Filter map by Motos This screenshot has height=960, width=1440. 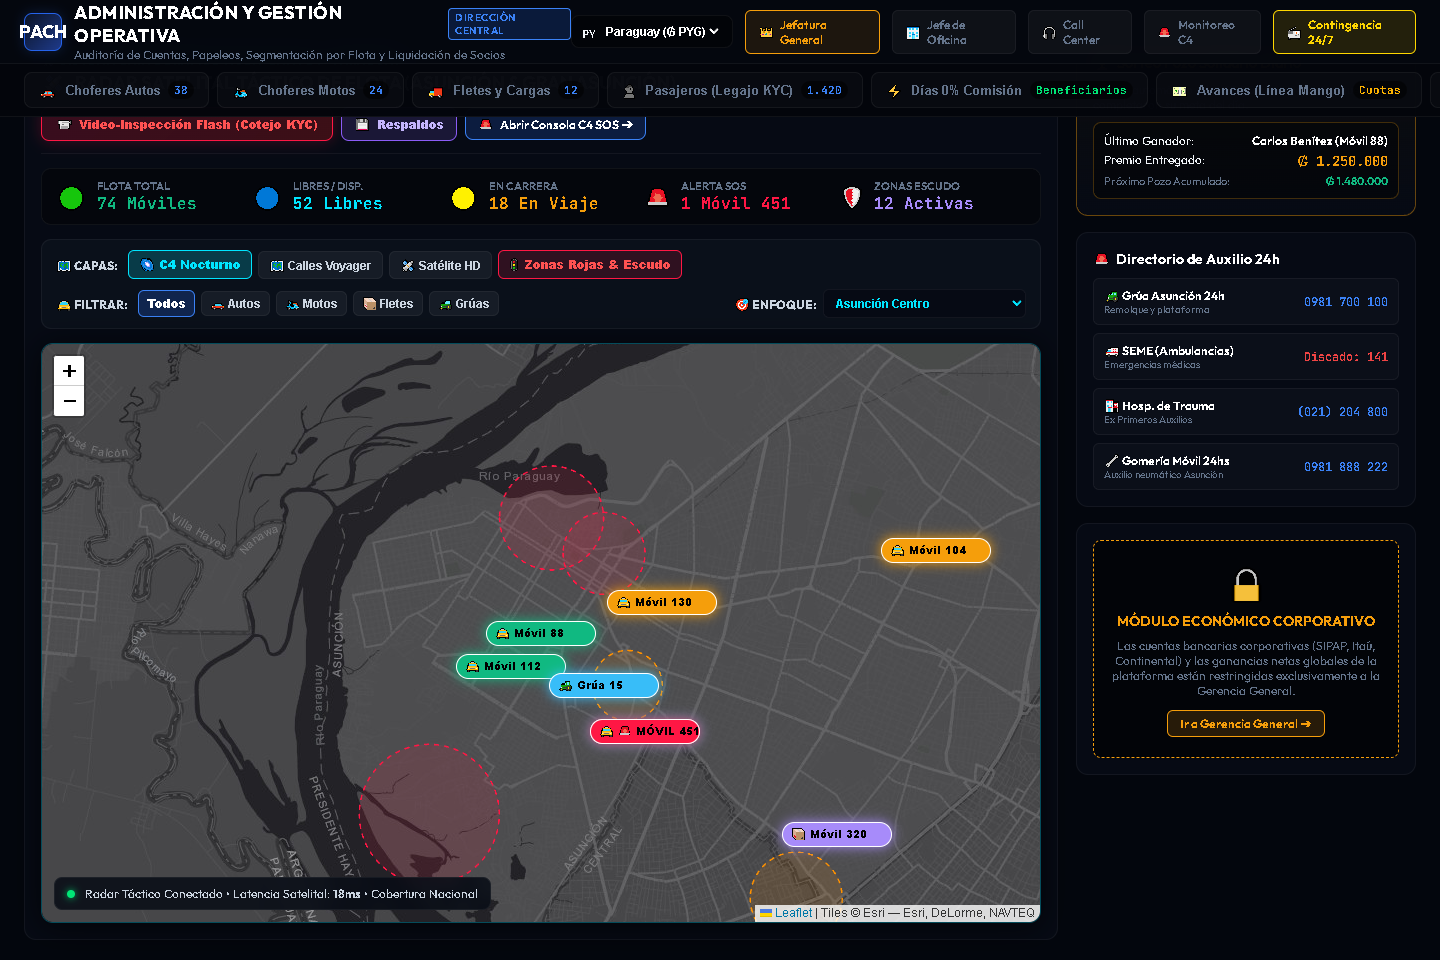(312, 304)
